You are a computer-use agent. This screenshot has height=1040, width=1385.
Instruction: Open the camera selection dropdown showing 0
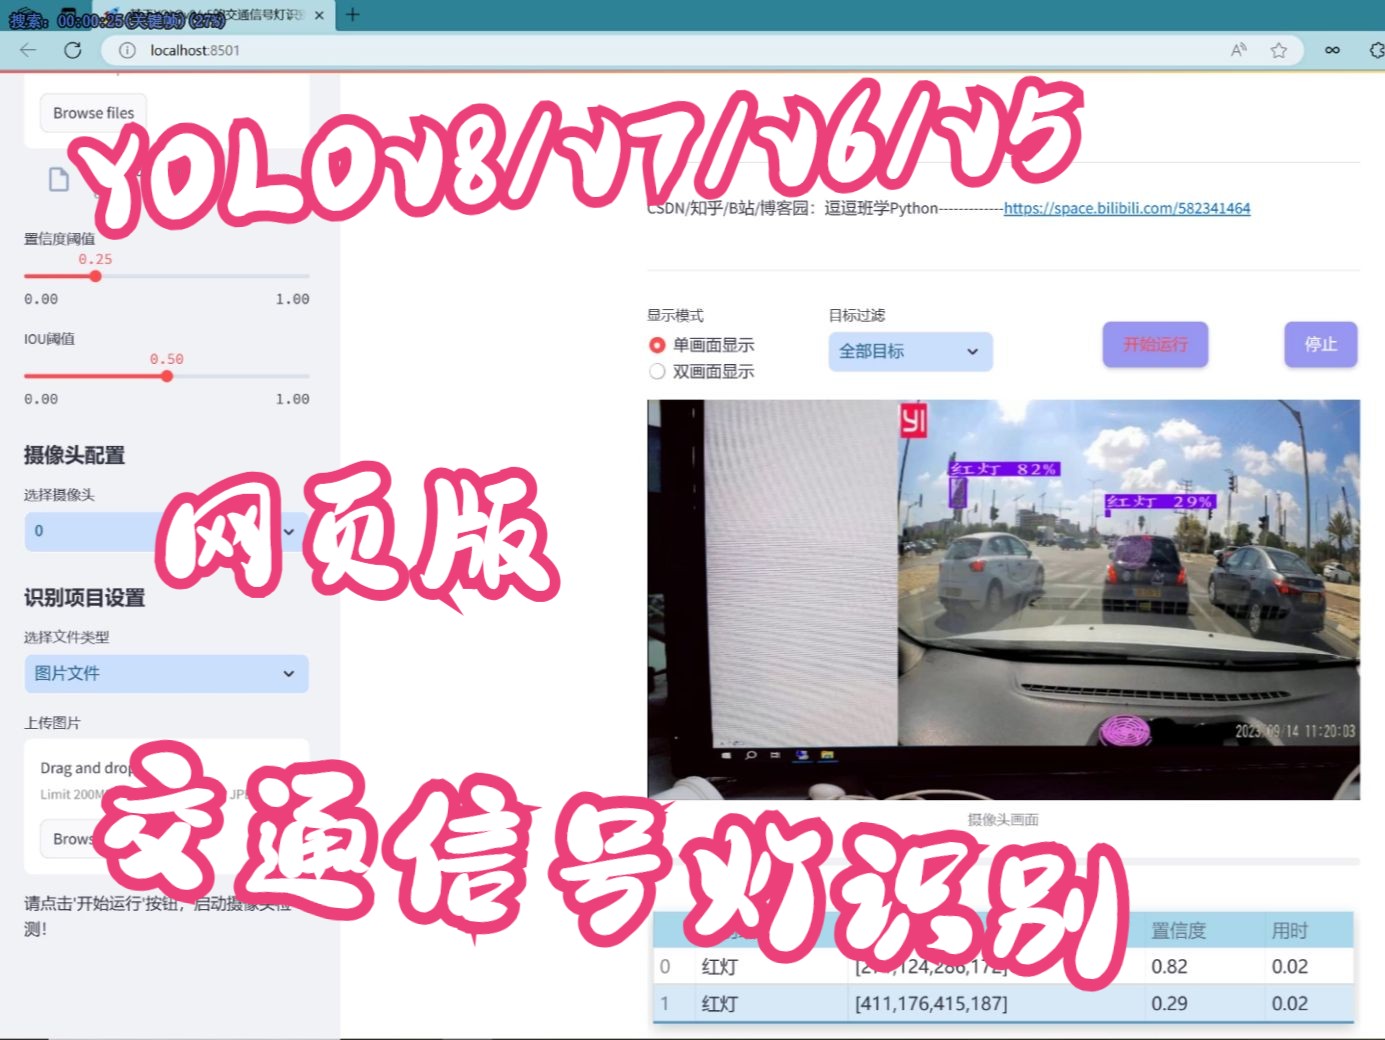[x=166, y=531]
